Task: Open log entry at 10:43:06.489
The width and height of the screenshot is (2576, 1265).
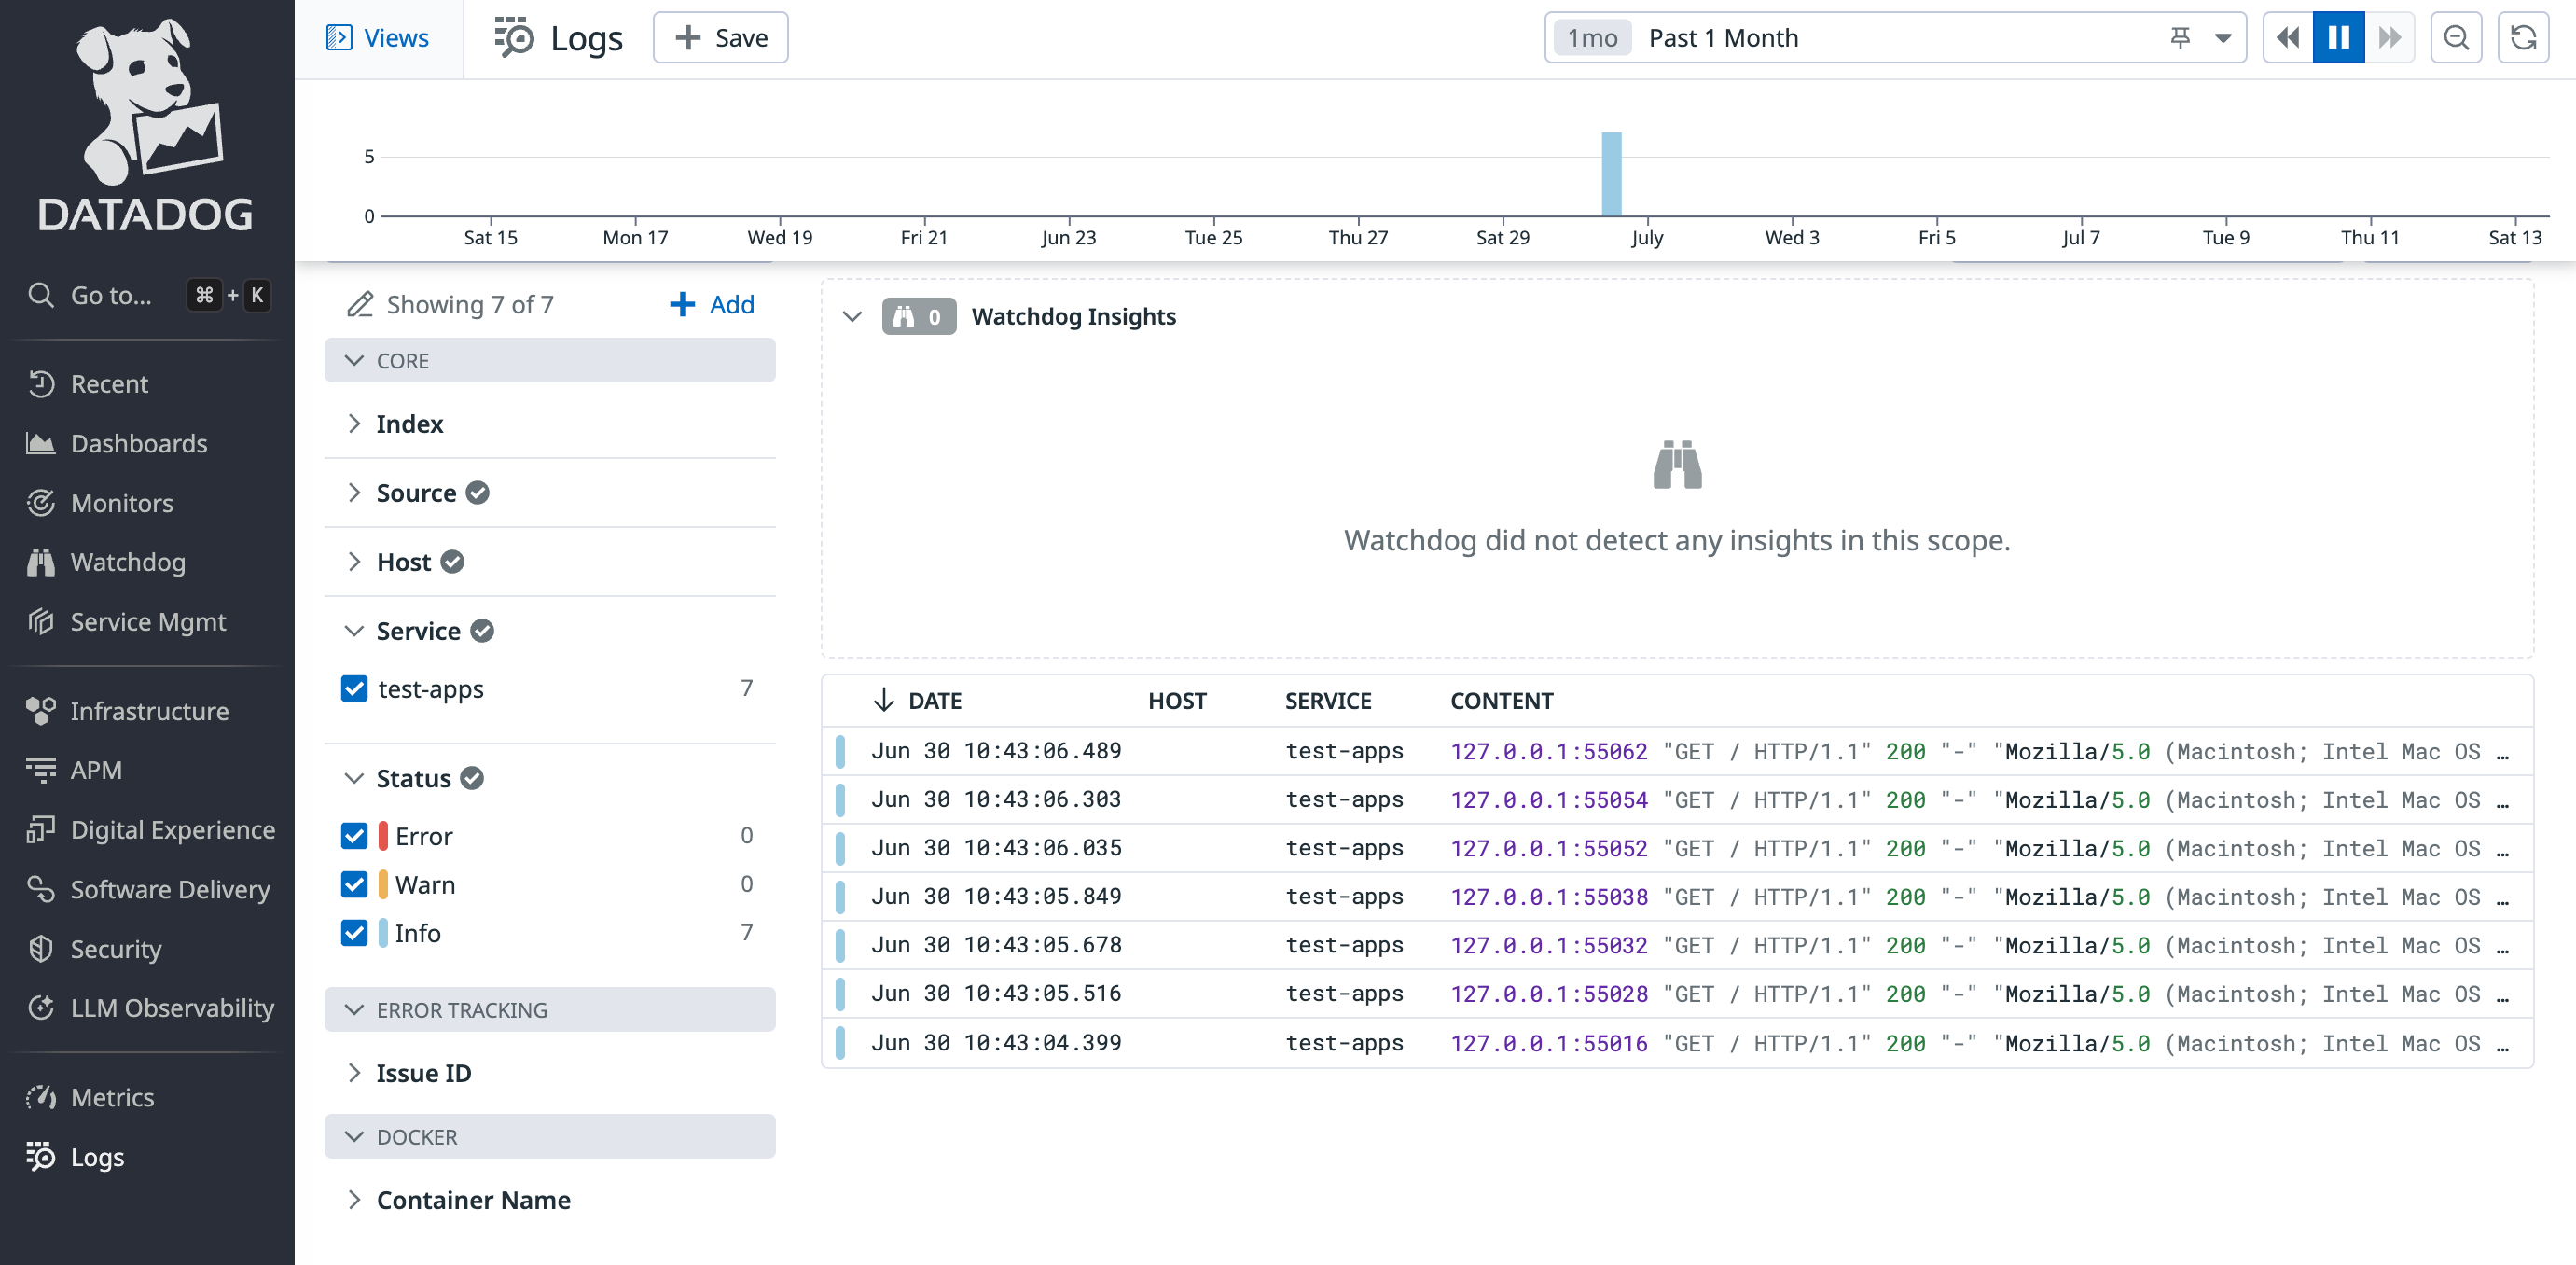Action: 1677,751
